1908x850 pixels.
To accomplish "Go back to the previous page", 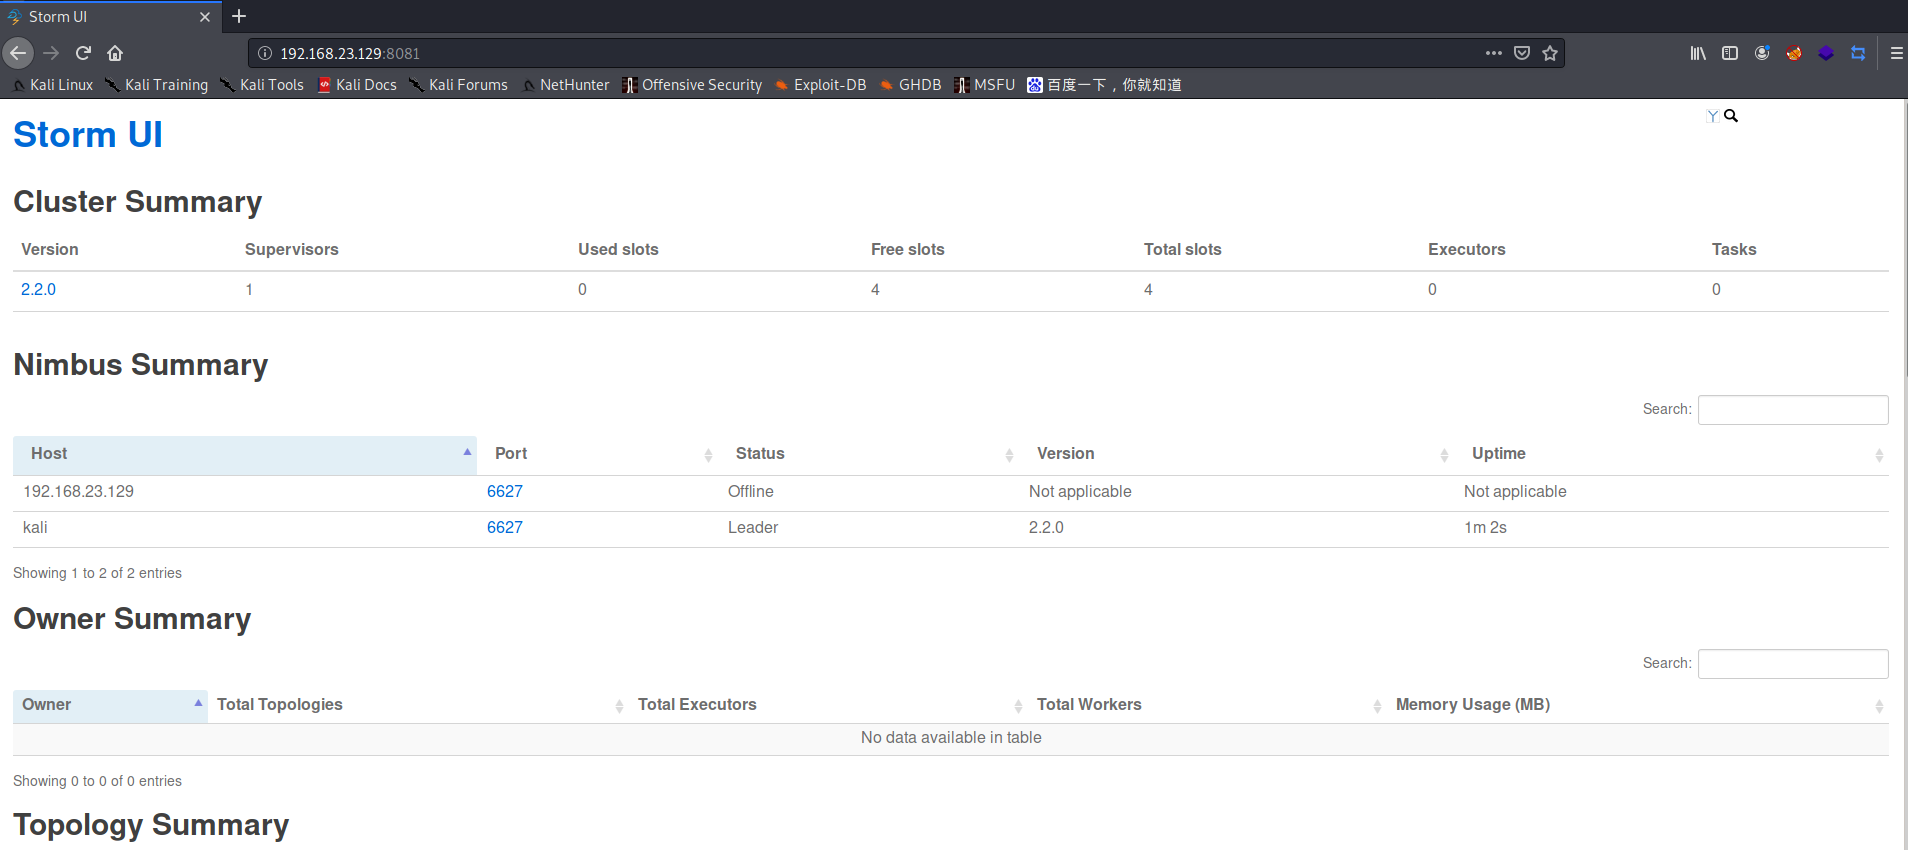I will pos(18,53).
